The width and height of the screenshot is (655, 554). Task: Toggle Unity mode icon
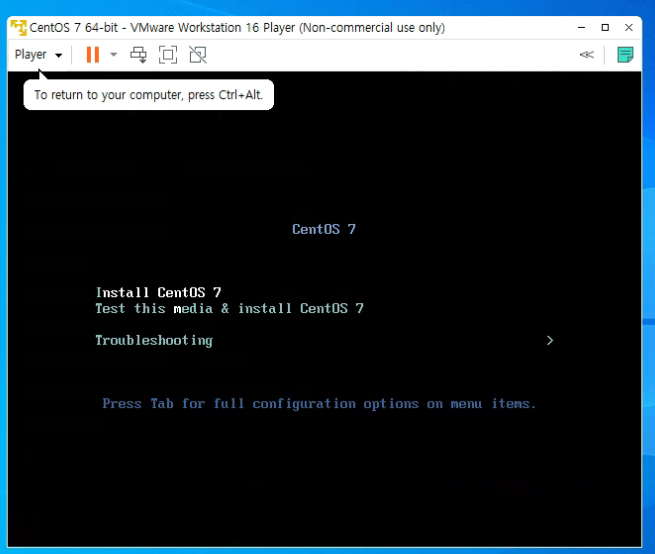coord(198,55)
